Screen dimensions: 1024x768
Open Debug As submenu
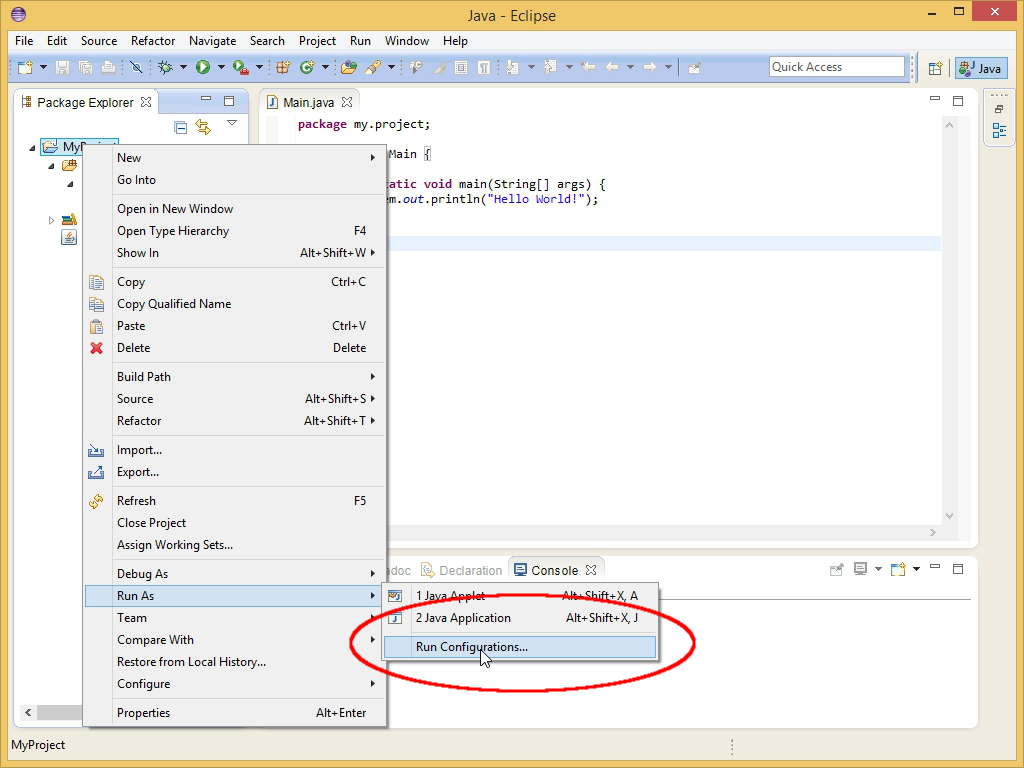(x=235, y=574)
